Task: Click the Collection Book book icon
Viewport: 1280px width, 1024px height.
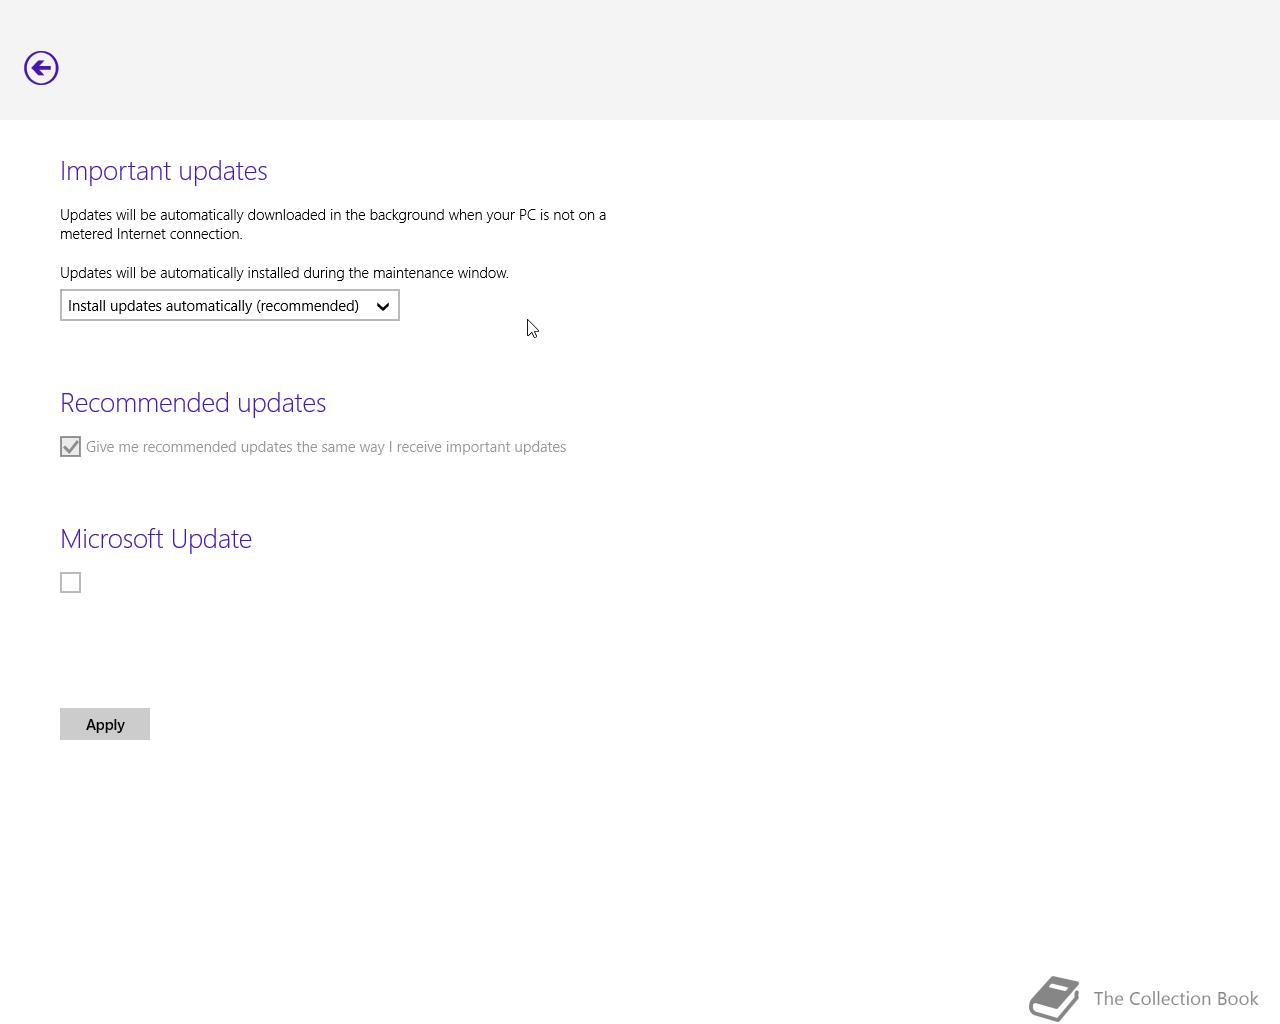Action: (x=1054, y=998)
